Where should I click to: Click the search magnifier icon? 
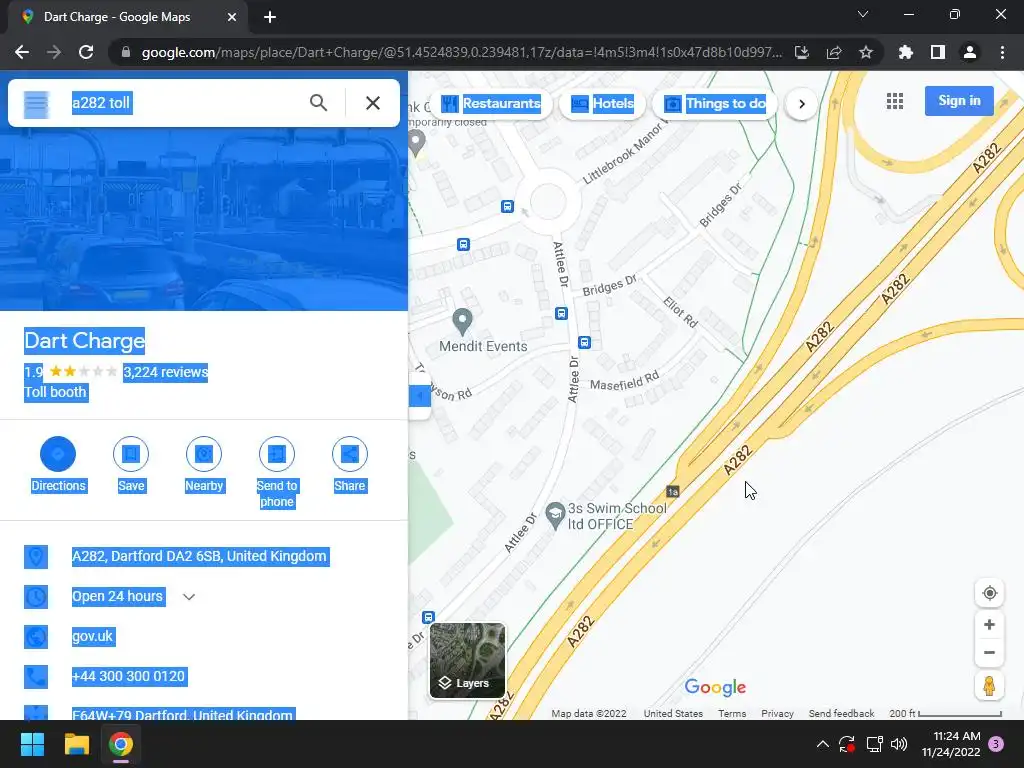[318, 103]
